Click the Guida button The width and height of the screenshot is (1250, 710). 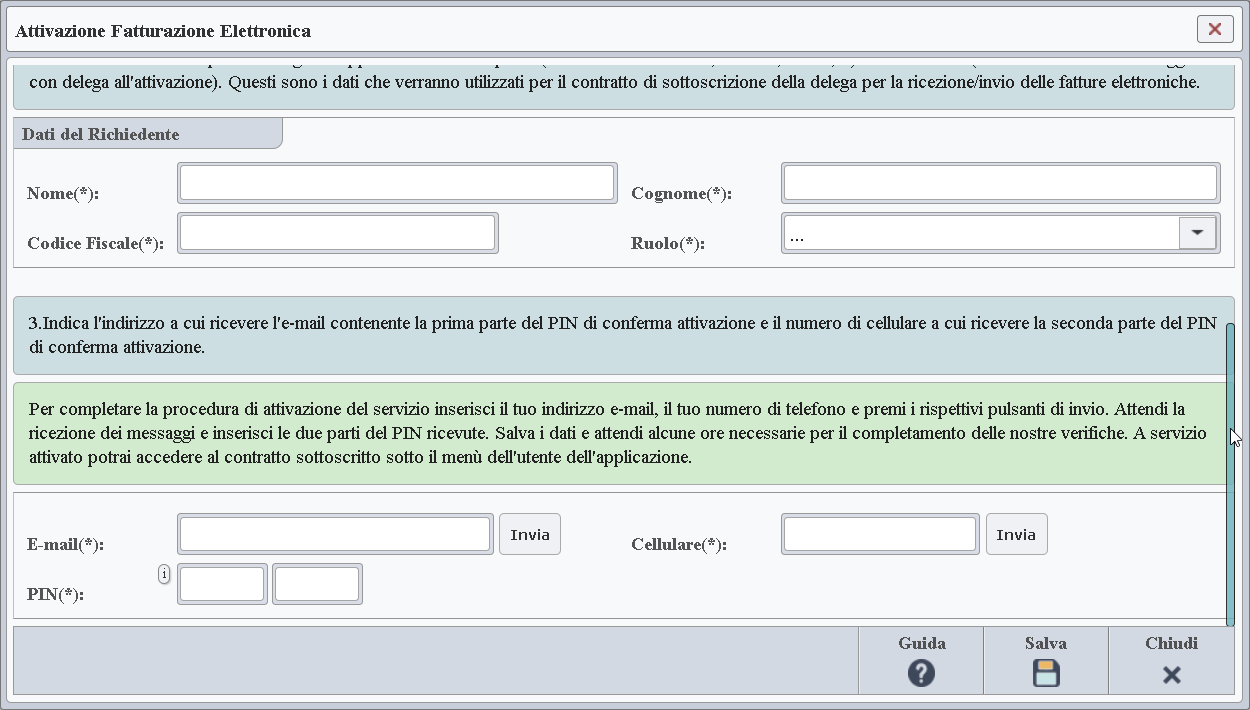point(920,660)
